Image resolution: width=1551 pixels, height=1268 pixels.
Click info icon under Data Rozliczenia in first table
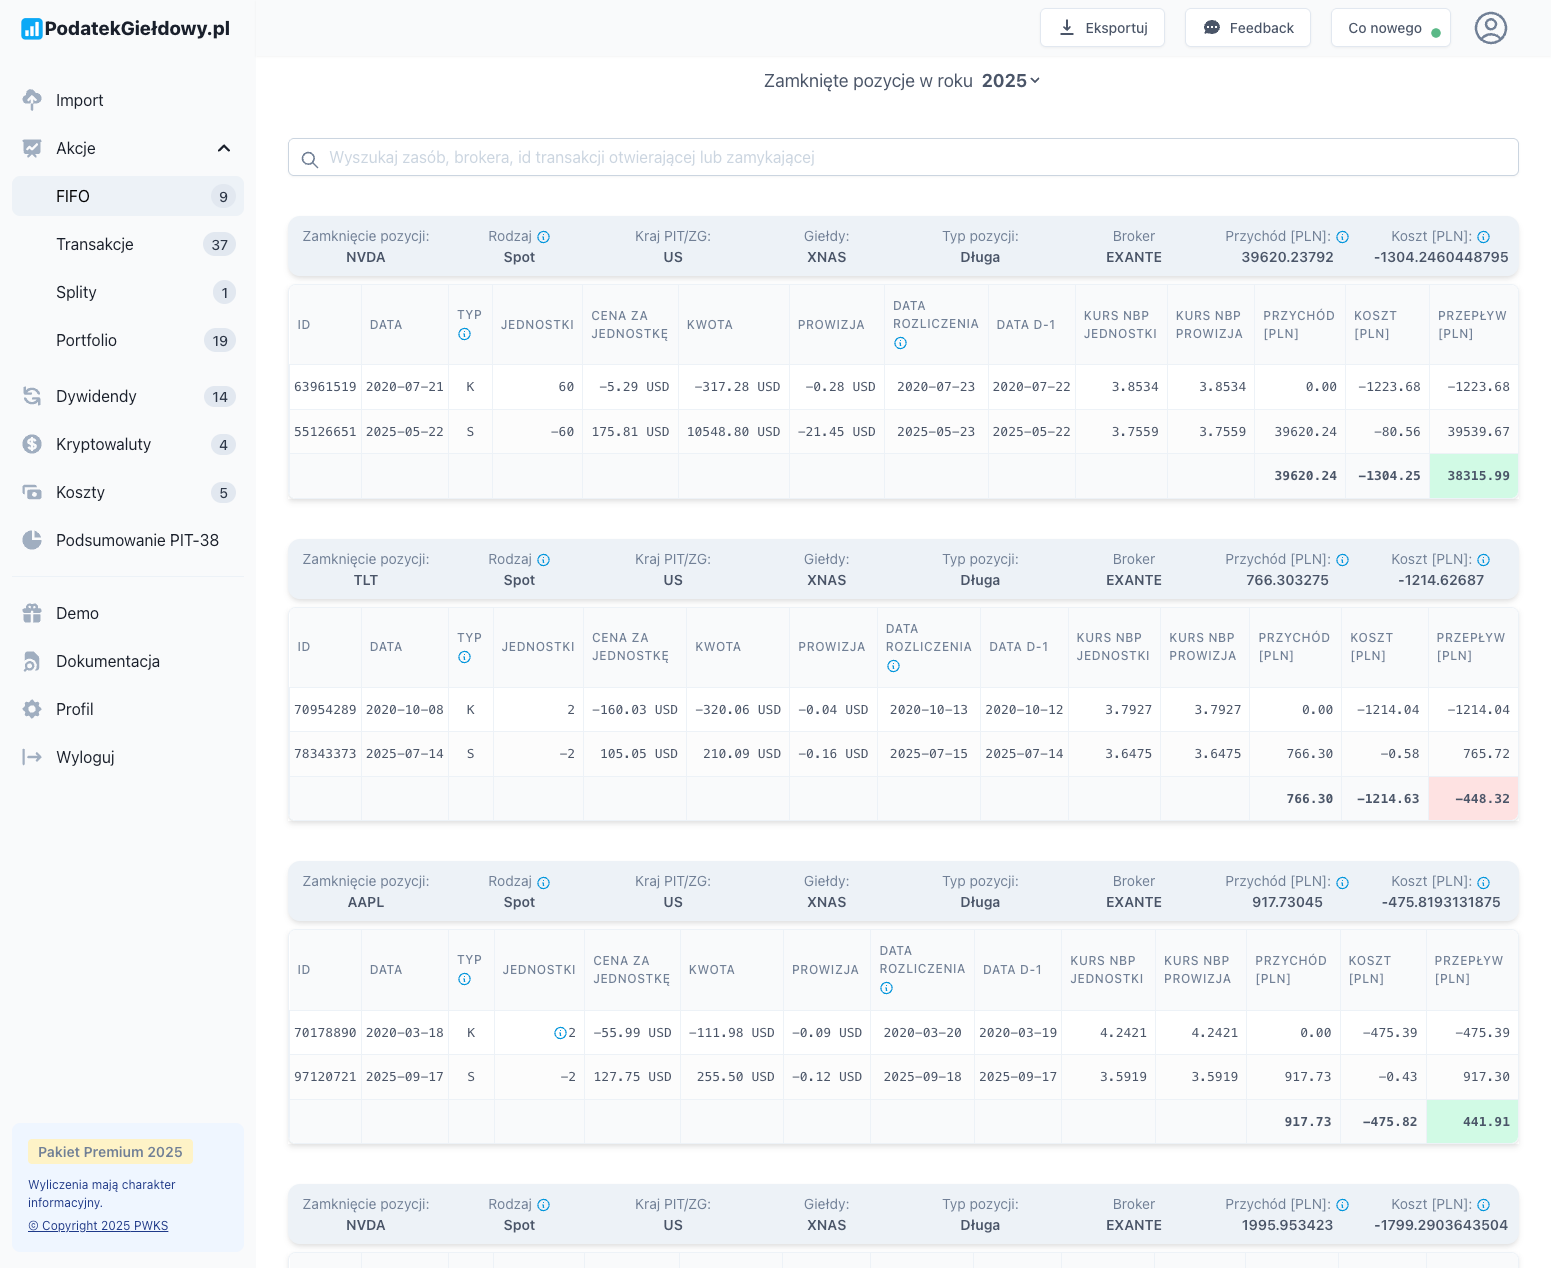[900, 343]
